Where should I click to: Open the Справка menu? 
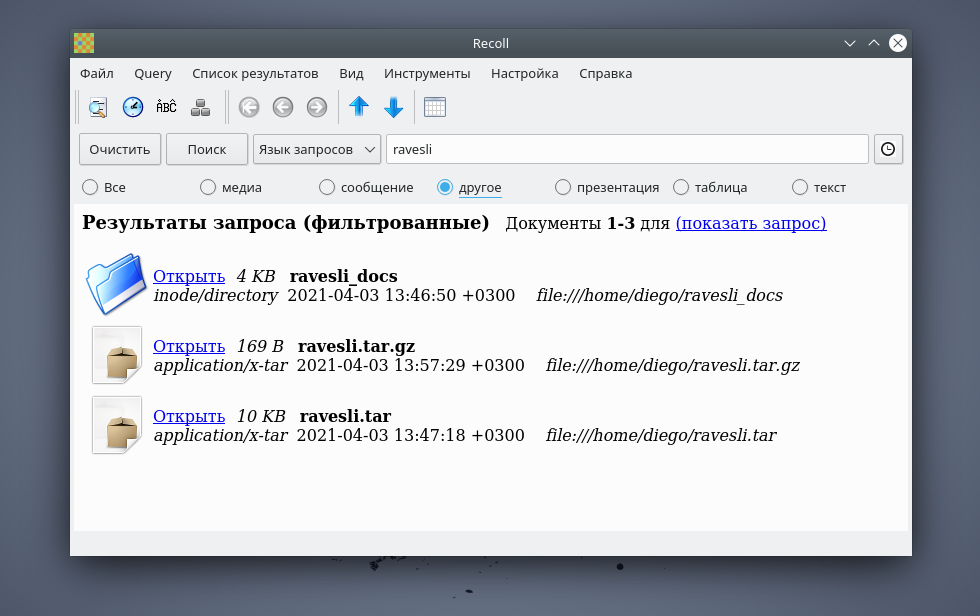tap(606, 74)
